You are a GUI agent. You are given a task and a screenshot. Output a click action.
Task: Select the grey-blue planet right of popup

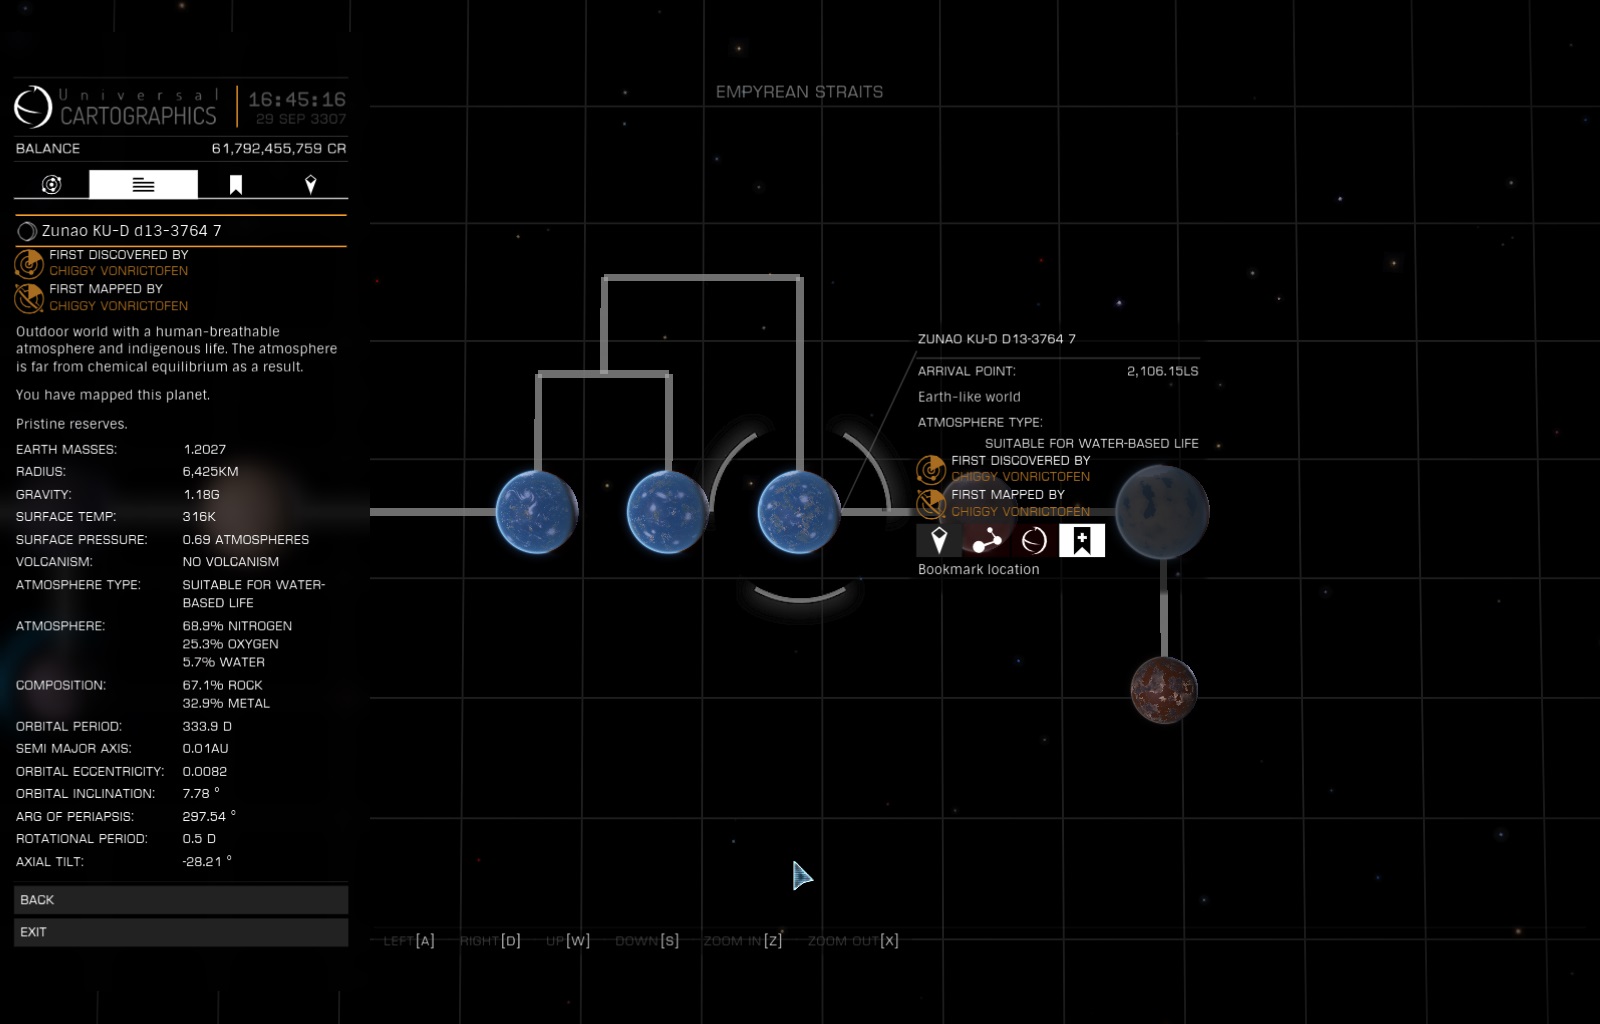coord(1162,512)
